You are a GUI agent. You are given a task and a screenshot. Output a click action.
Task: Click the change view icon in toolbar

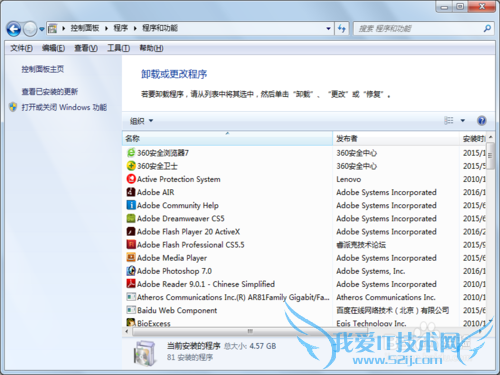point(449,120)
